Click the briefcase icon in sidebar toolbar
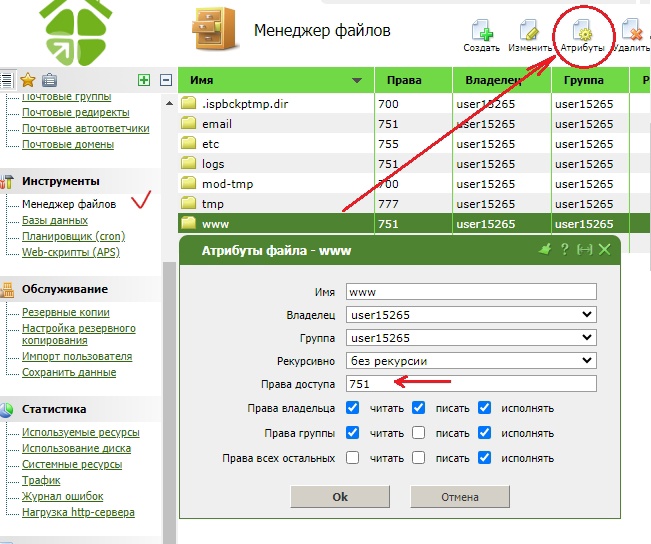This screenshot has width=651, height=544. (49, 80)
